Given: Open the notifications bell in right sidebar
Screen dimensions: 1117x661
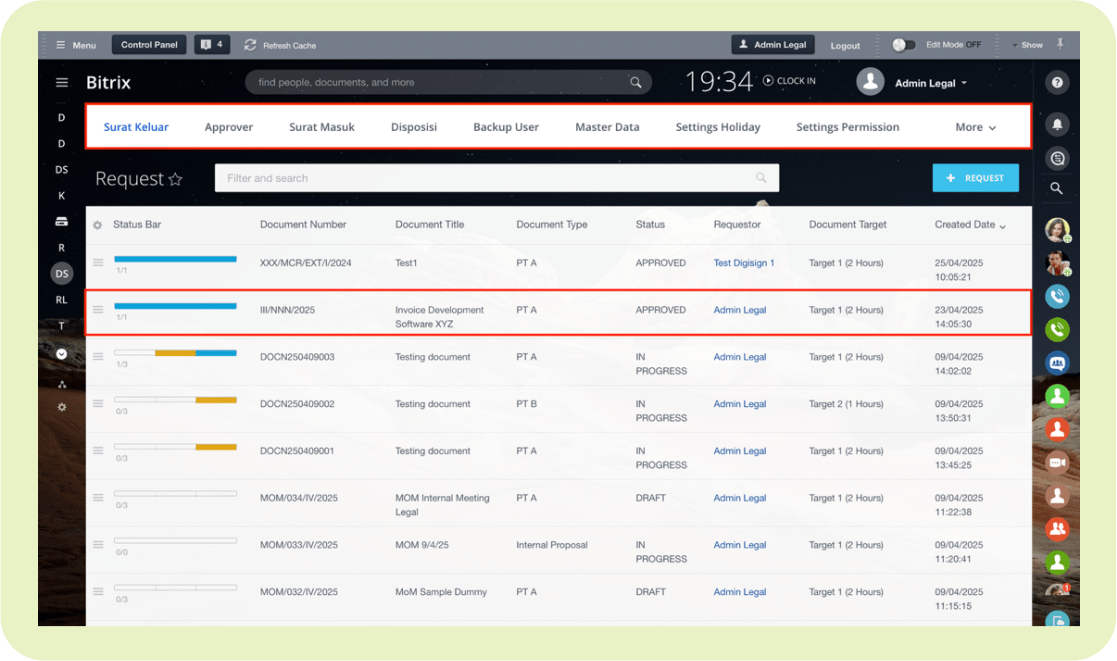Looking at the screenshot, I should [1057, 124].
